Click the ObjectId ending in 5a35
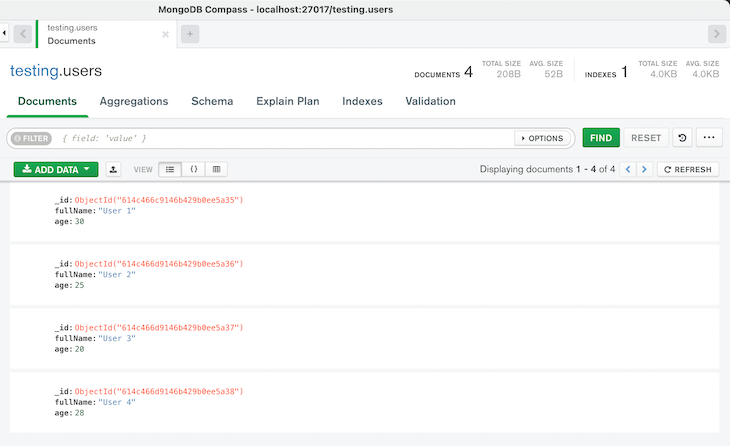The width and height of the screenshot is (730, 446). point(159,200)
